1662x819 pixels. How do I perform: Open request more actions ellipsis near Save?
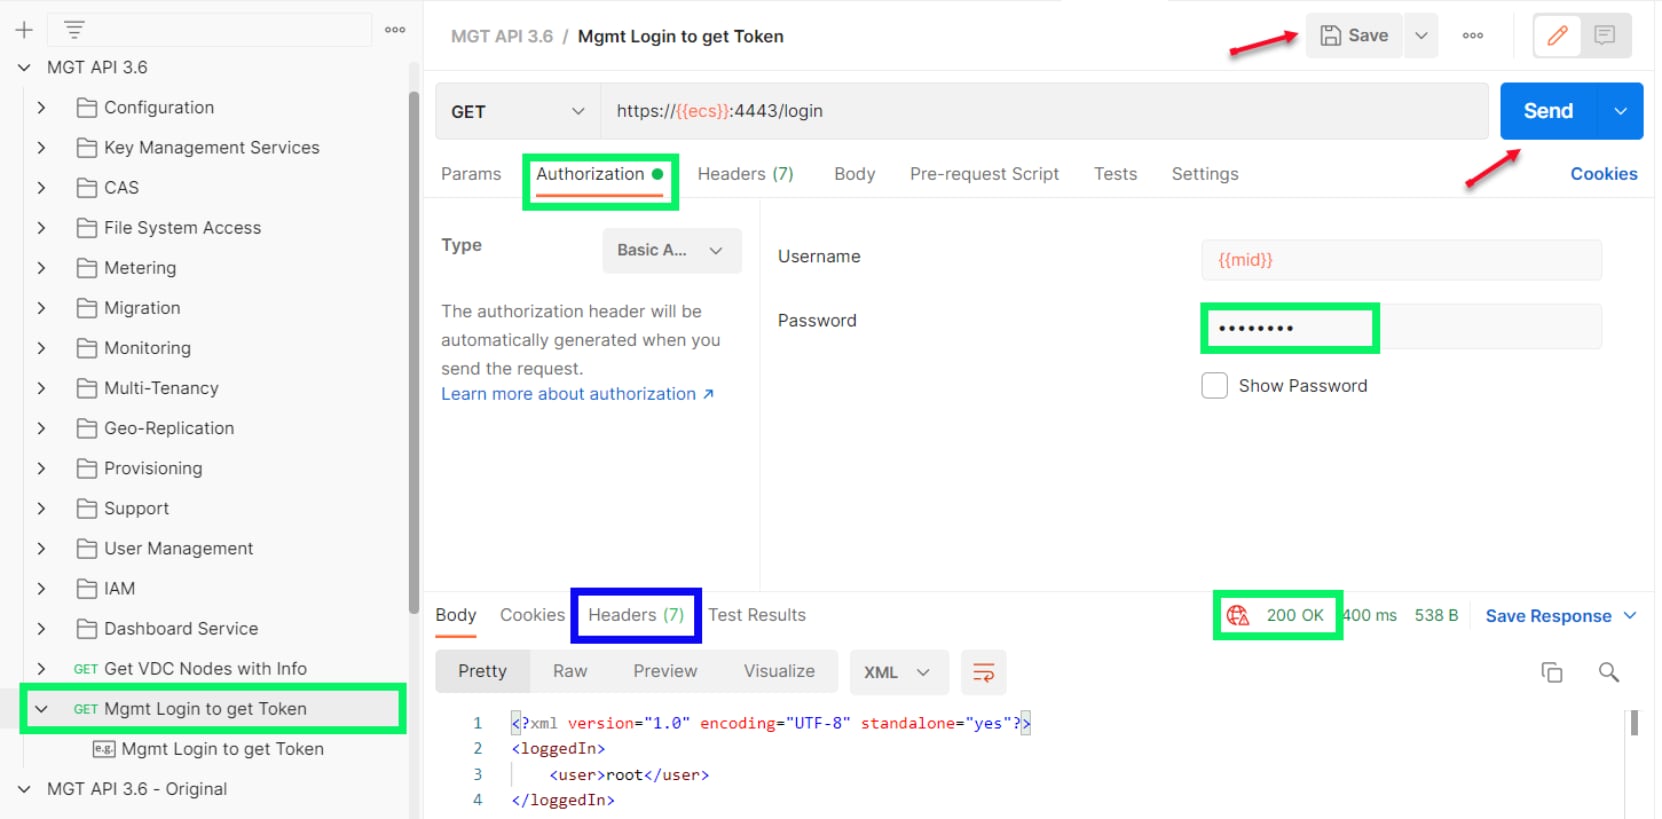1472,36
